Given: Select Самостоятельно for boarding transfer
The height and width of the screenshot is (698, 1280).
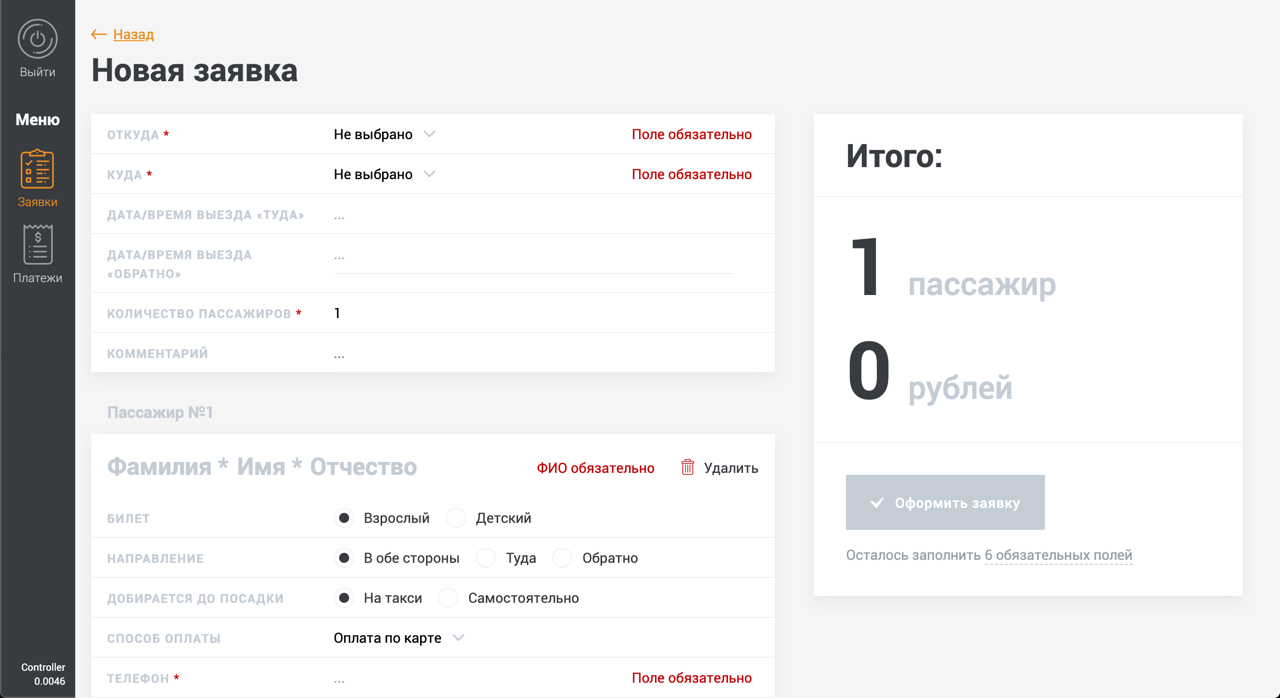Looking at the screenshot, I should point(448,598).
